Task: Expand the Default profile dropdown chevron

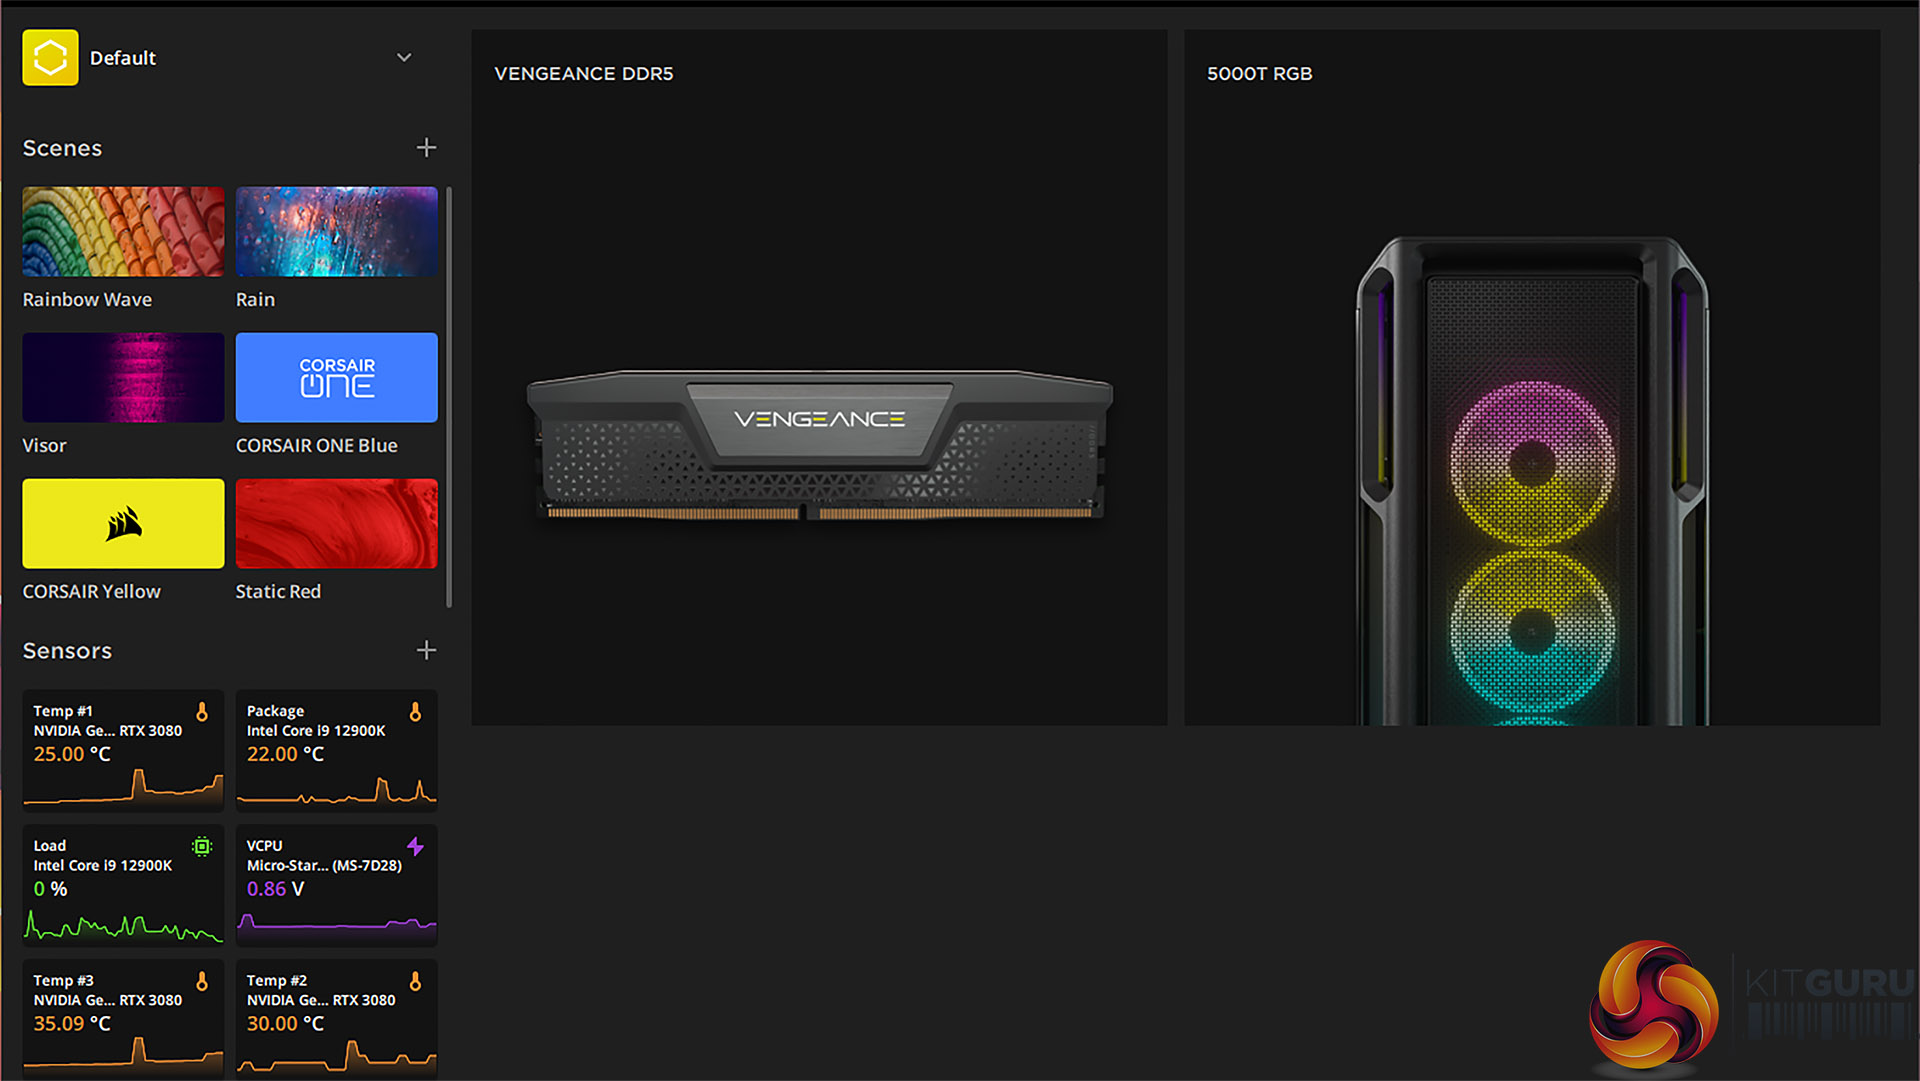Action: [404, 58]
